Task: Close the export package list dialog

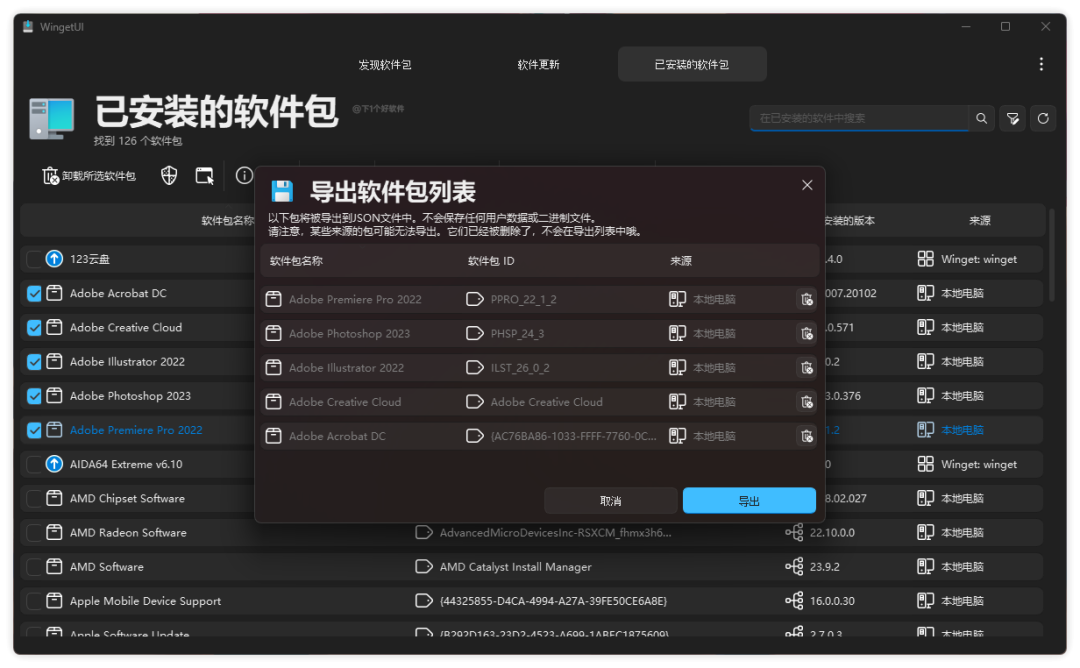Action: tap(807, 185)
